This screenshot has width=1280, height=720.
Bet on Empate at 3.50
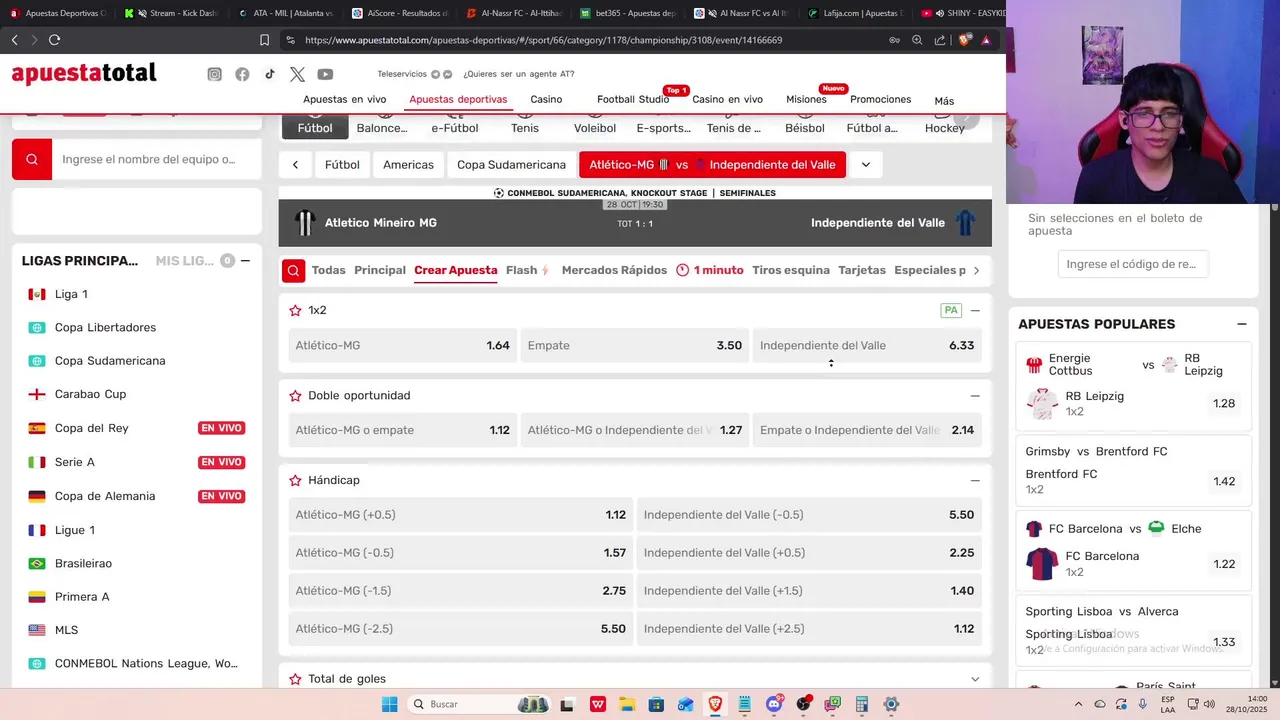pyautogui.click(x=635, y=345)
